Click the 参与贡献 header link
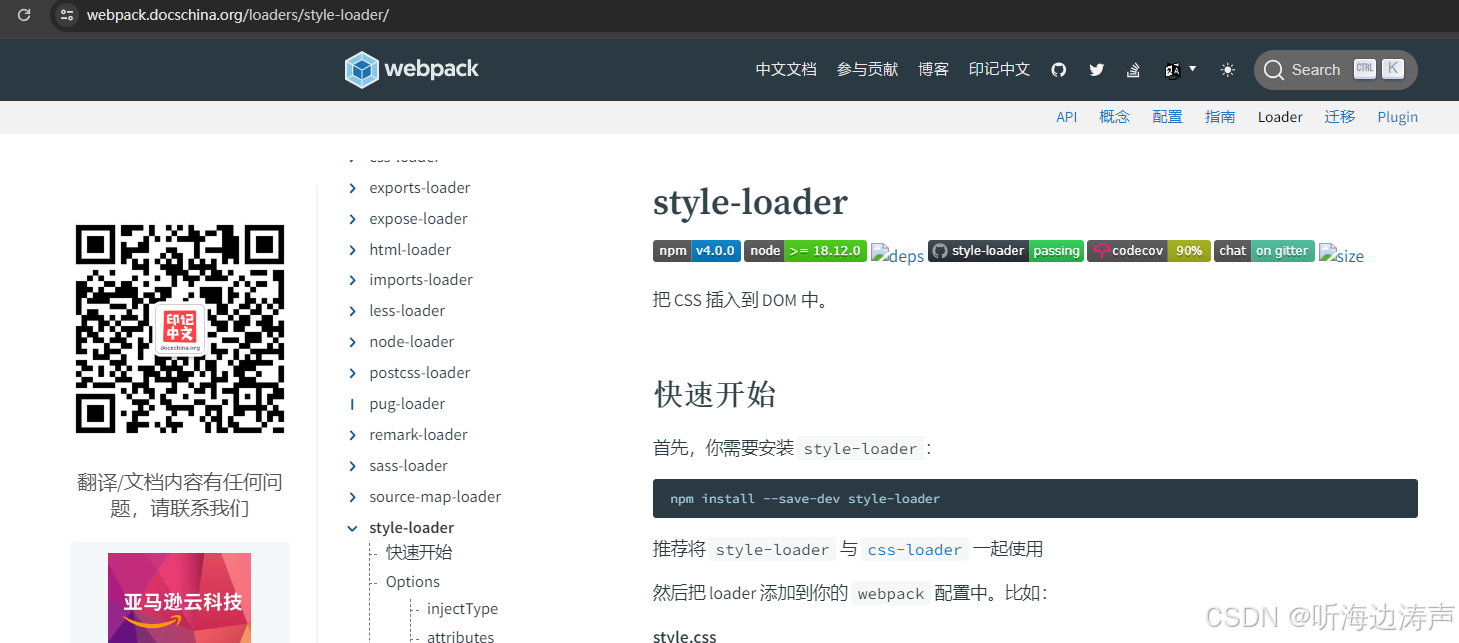 [x=866, y=69]
